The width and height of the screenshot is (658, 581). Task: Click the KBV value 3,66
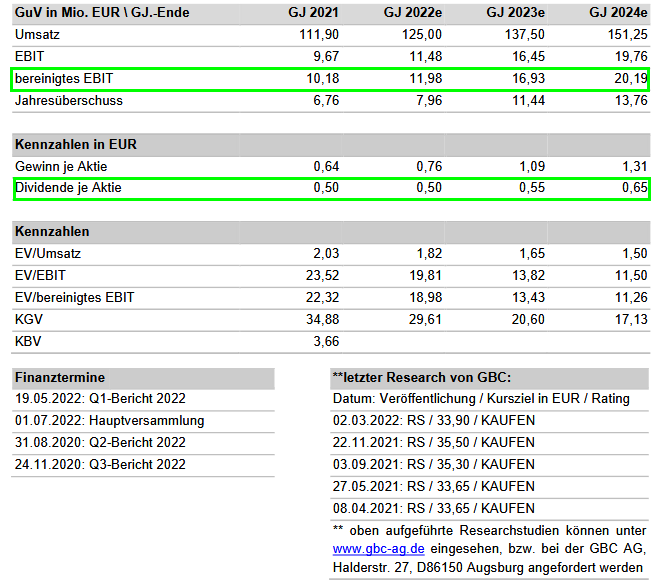tap(324, 341)
